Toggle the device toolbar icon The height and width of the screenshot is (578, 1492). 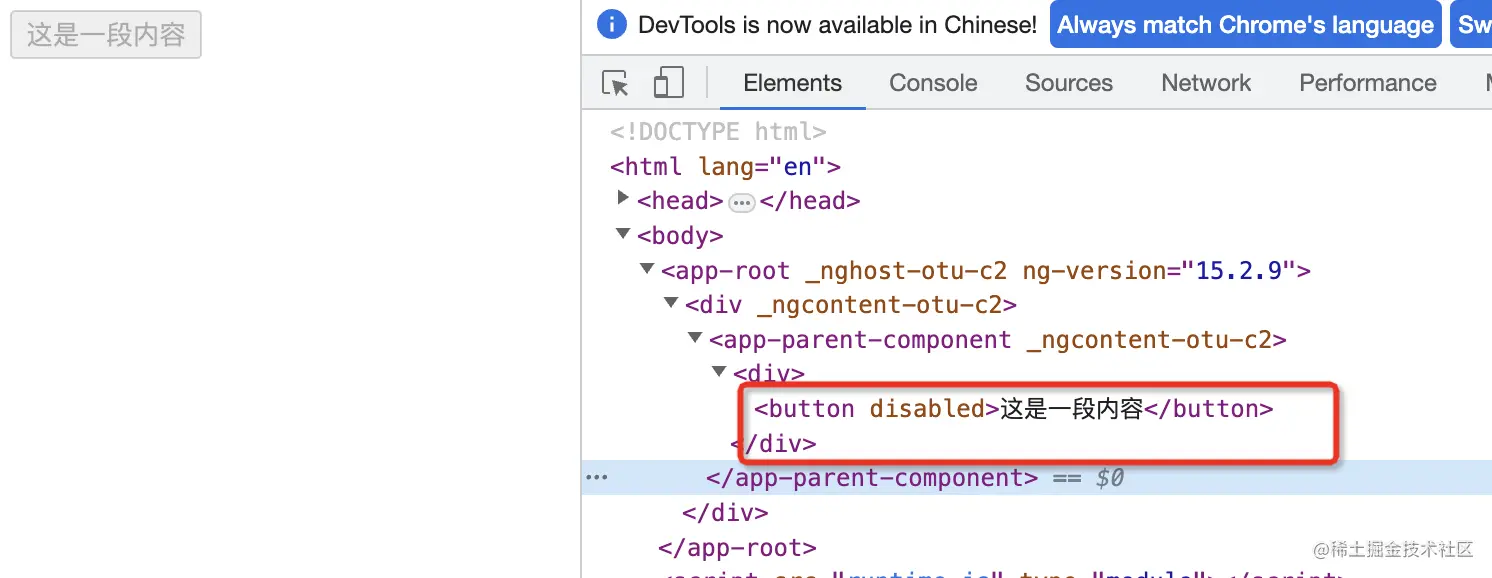tap(668, 83)
